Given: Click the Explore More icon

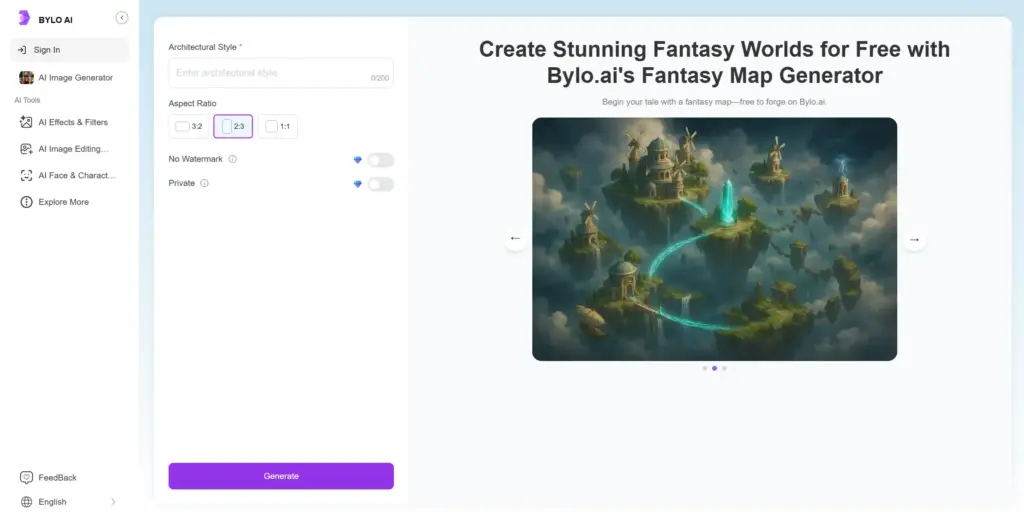Looking at the screenshot, I should point(26,202).
